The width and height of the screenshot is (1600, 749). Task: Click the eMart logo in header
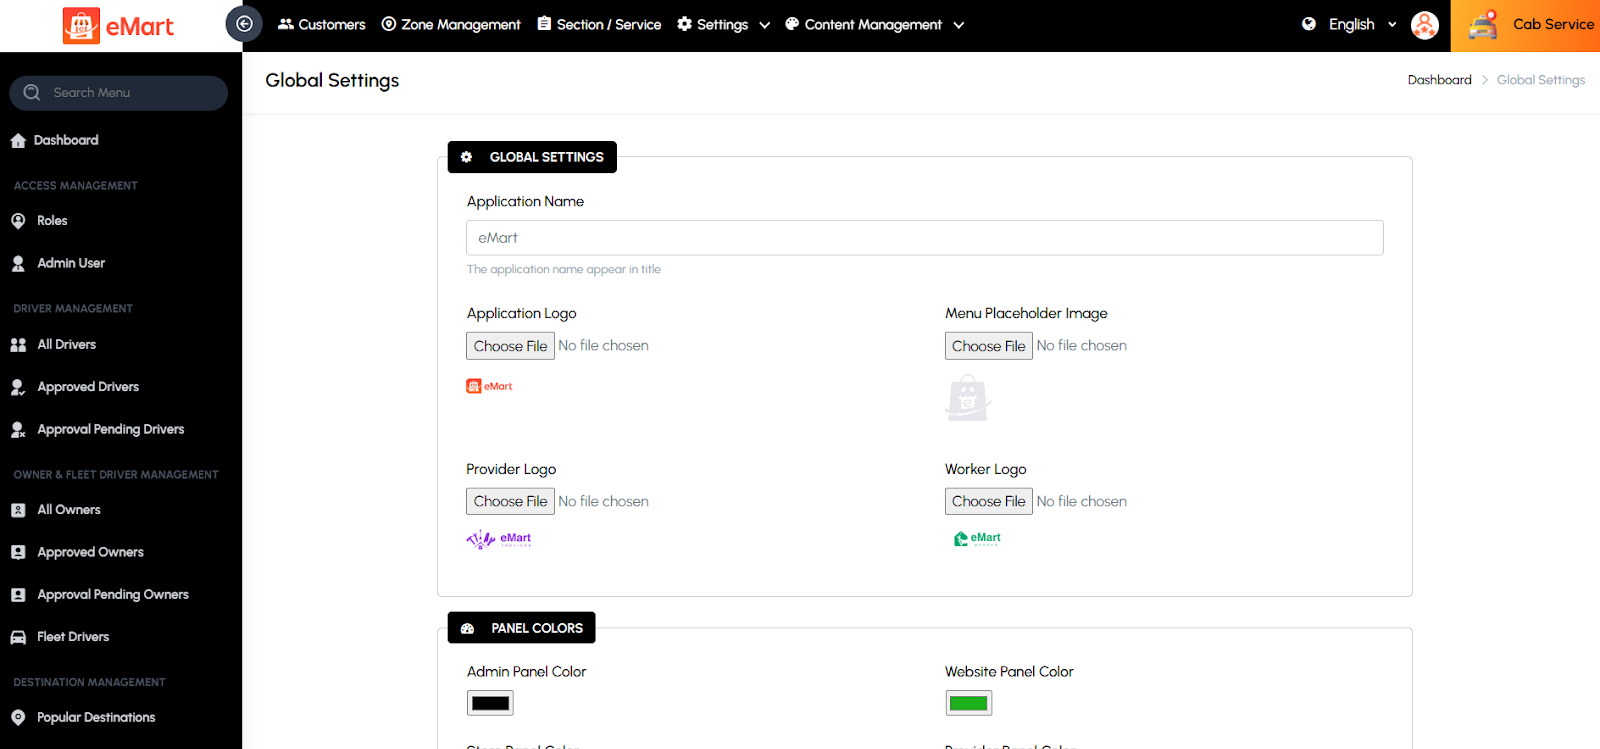(118, 26)
